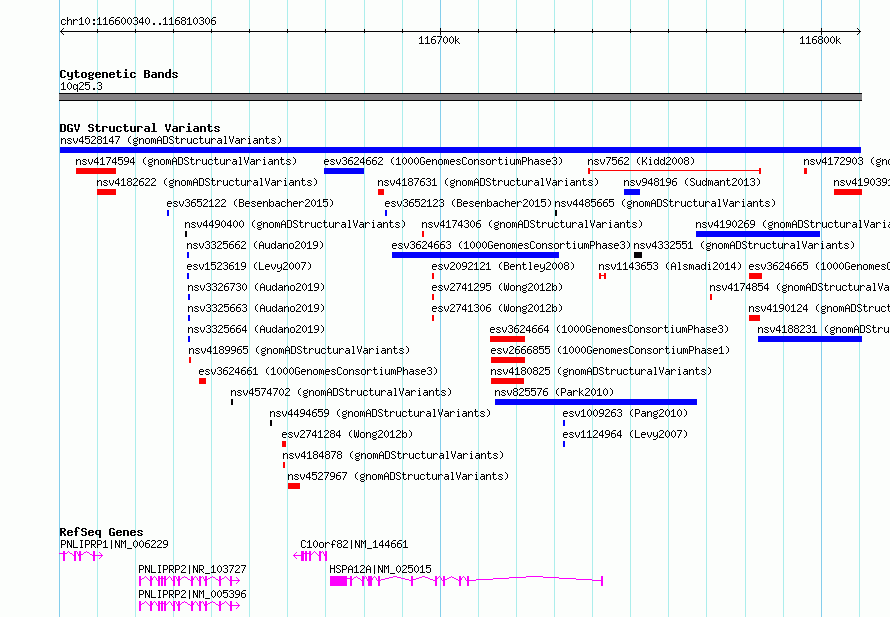Open nsv825576 (Park2010) label
This screenshot has height=617, width=890.
tap(554, 392)
